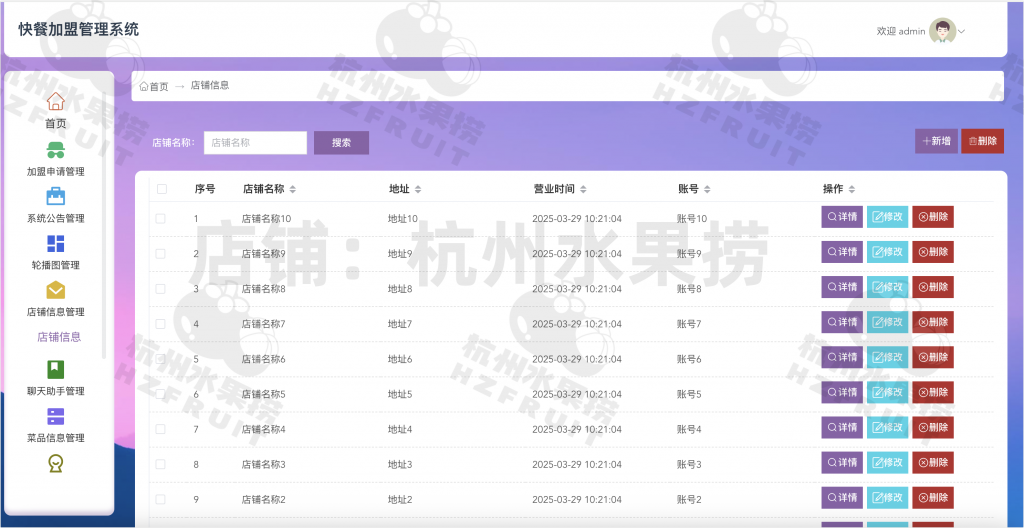Screen dimensions: 1024x528
Task: Open the 加盟申请管理 menu label
Action: 56,172
